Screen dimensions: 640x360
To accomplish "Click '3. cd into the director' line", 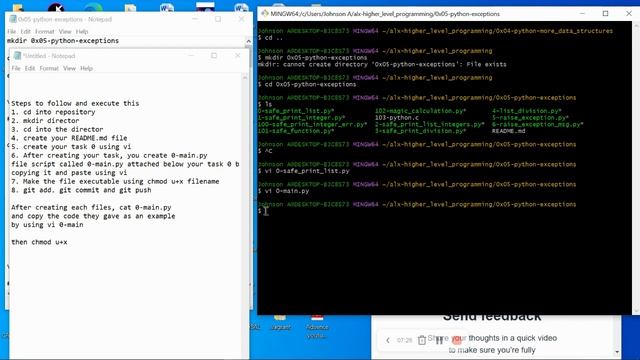I will point(57,129).
